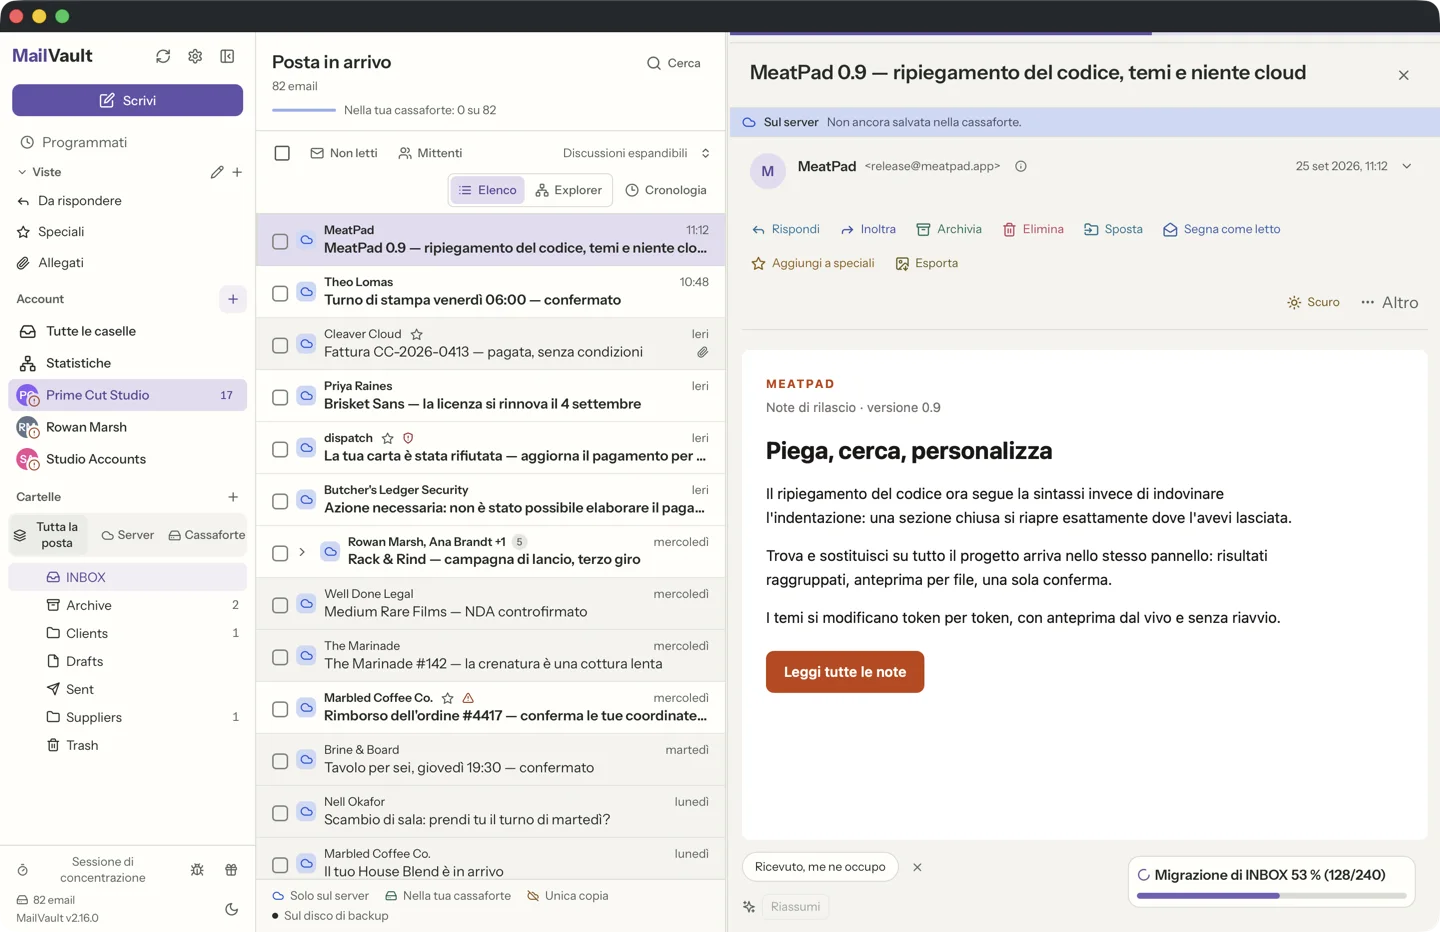Viewport: 1440px width, 932px height.
Task: Open the Cerca search field
Action: click(673, 63)
